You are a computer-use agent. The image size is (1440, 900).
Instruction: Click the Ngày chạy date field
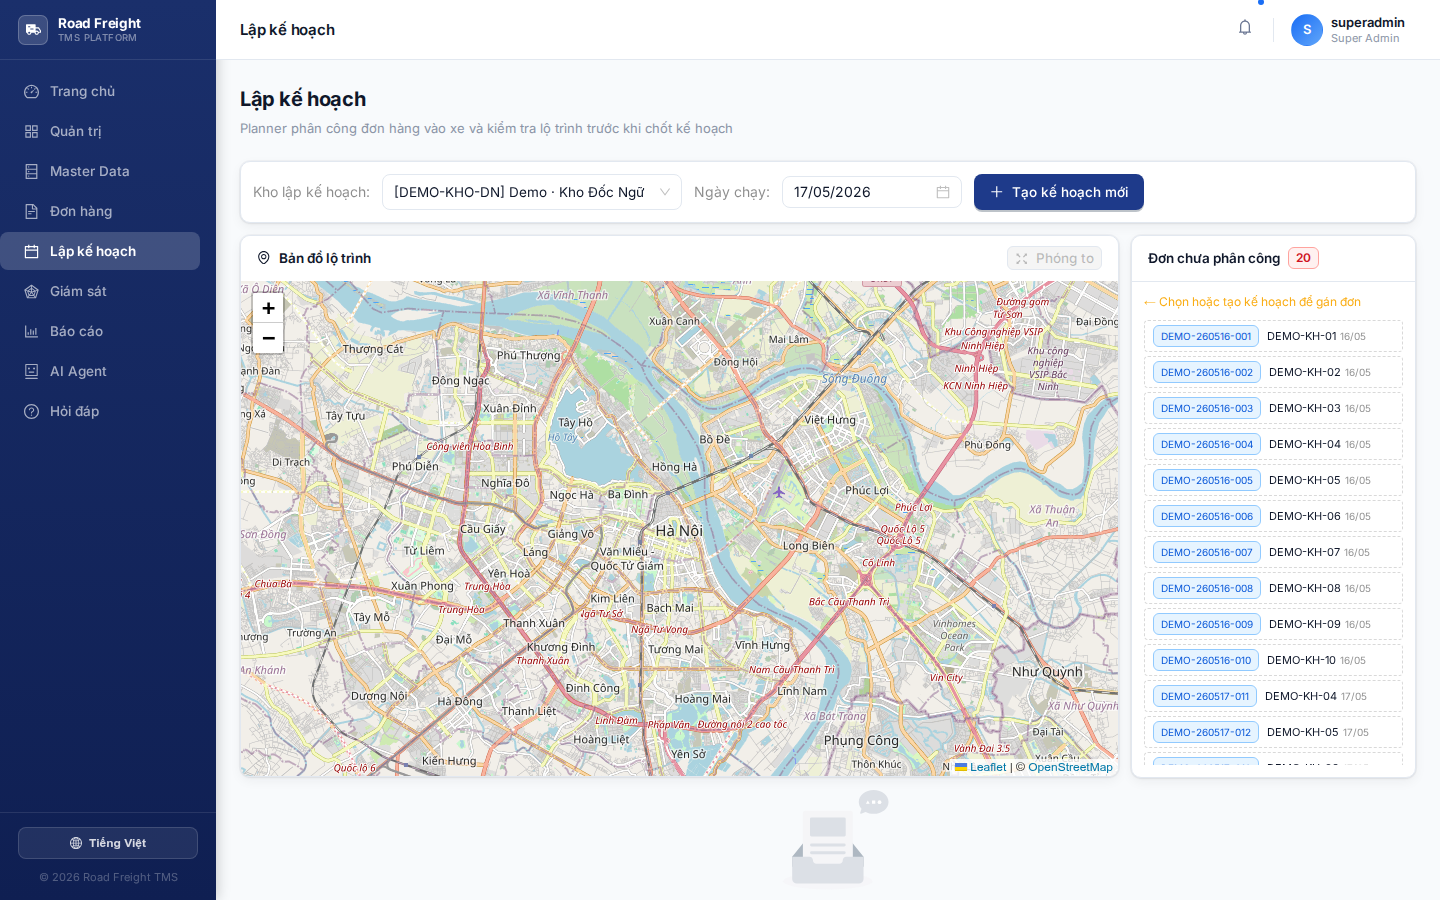[x=872, y=192]
